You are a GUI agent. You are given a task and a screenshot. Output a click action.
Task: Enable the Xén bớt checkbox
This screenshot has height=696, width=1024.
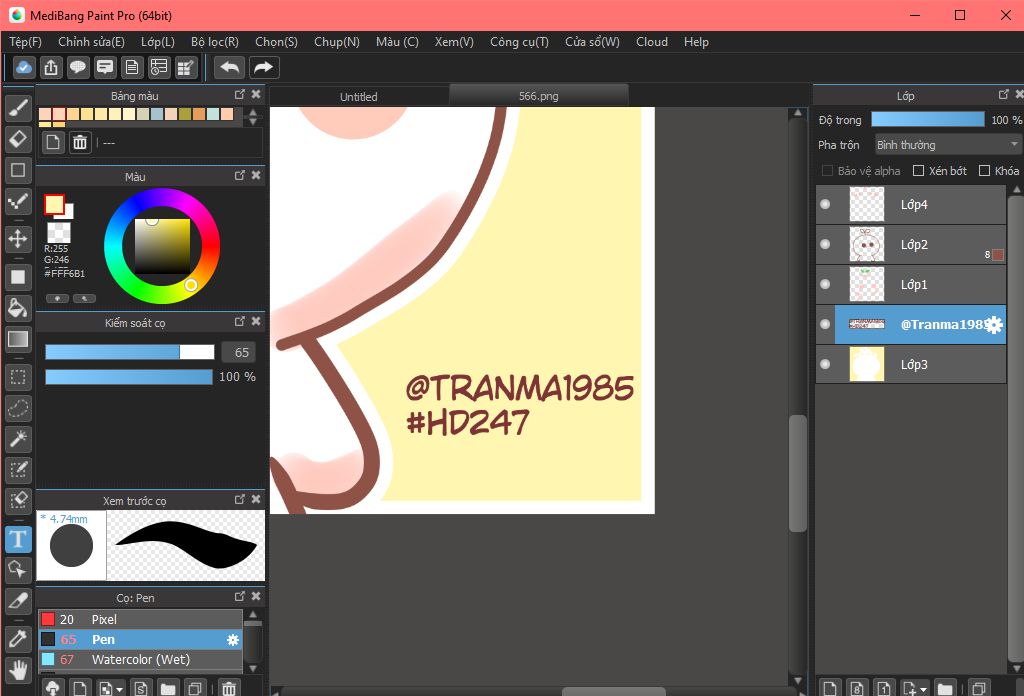pyautogui.click(x=918, y=170)
